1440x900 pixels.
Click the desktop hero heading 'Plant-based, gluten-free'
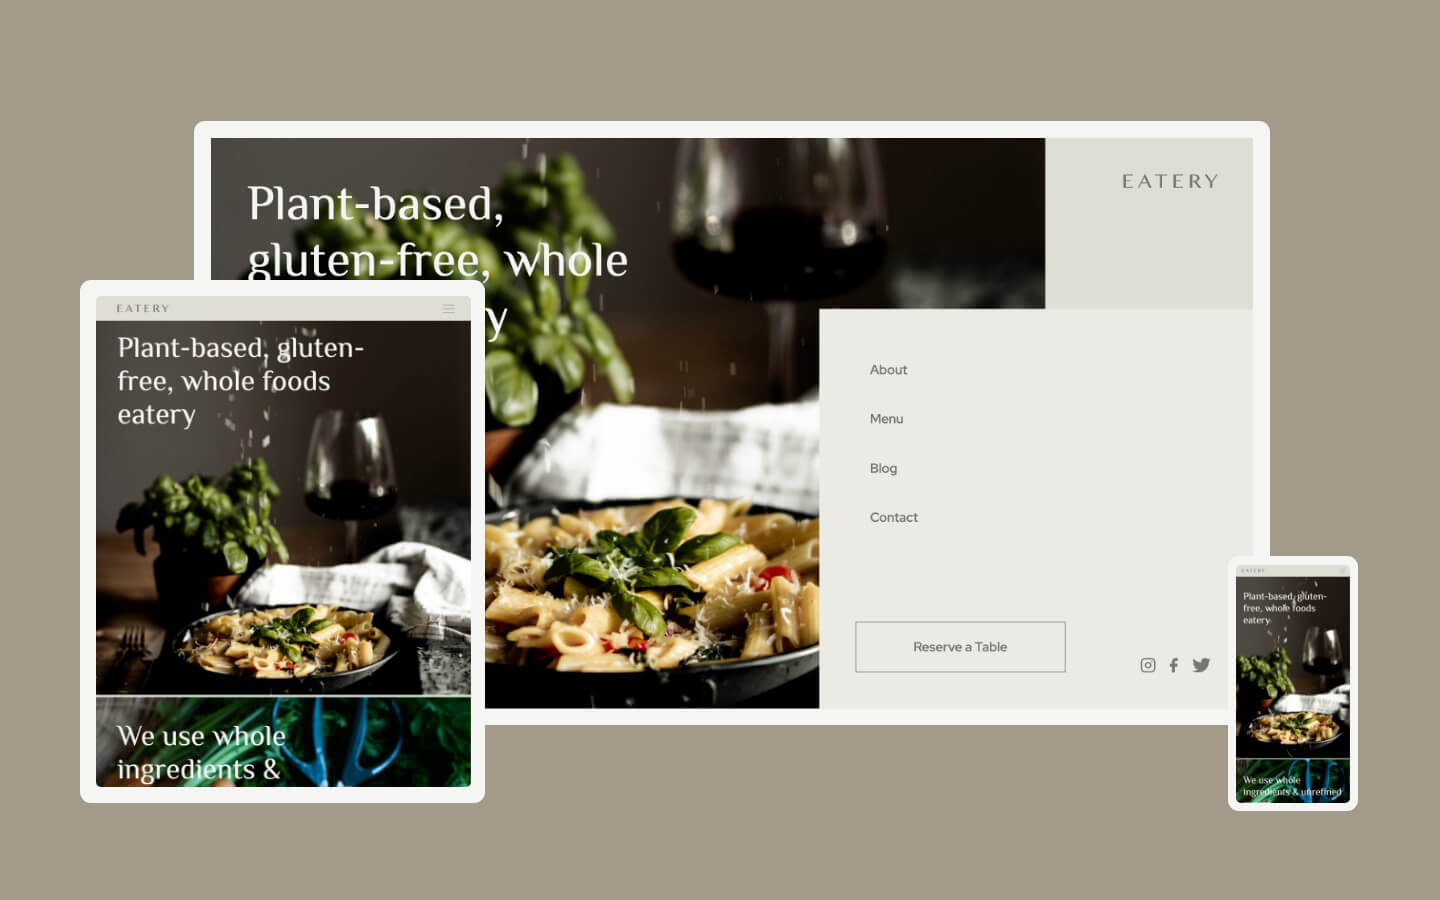tap(438, 232)
